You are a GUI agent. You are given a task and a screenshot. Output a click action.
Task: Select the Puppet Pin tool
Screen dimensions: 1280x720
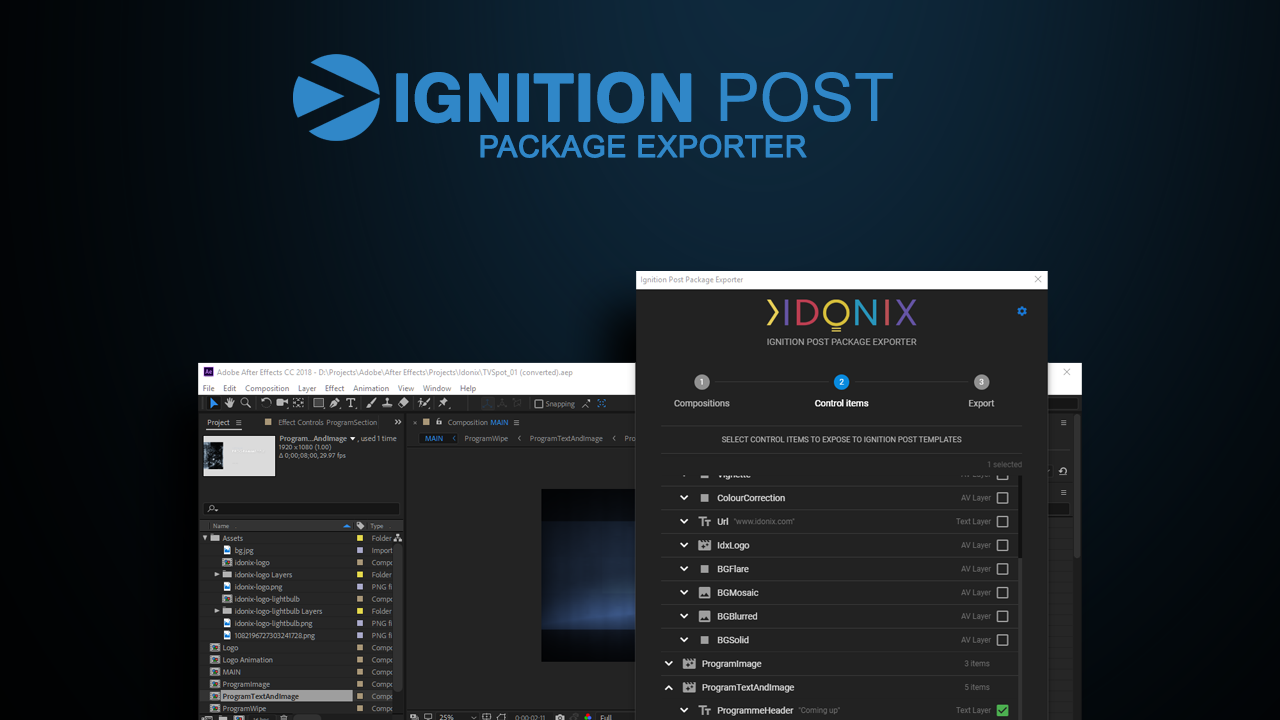[443, 403]
